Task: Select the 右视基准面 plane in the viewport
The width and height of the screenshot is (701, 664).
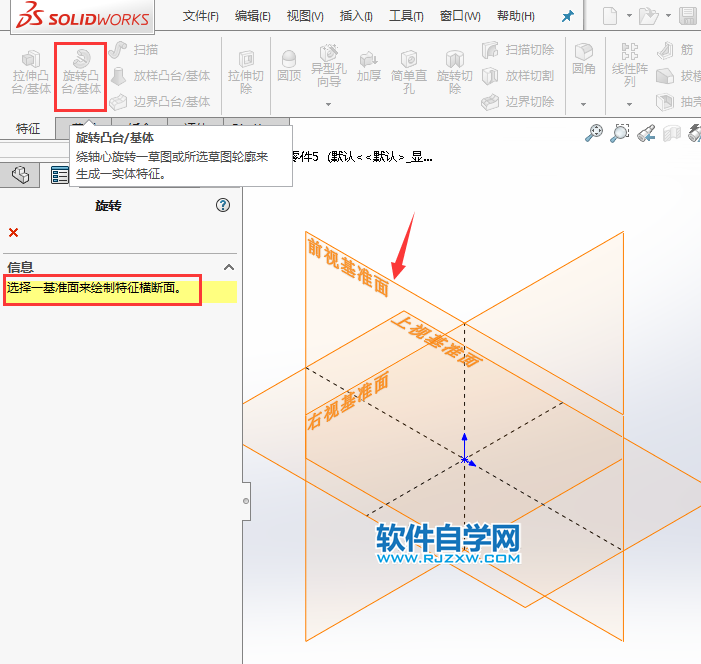Action: [x=348, y=401]
